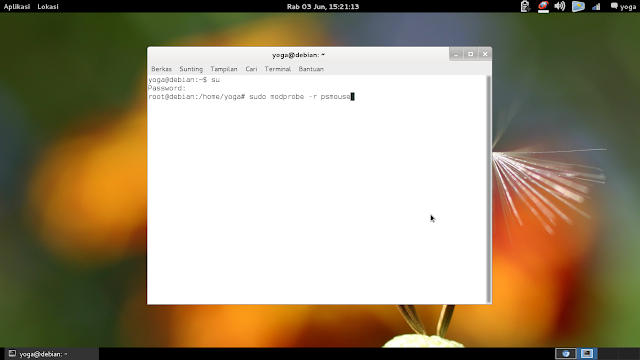This screenshot has width=640, height=360.
Task: Switch to third empty workspace
Action: point(608,353)
